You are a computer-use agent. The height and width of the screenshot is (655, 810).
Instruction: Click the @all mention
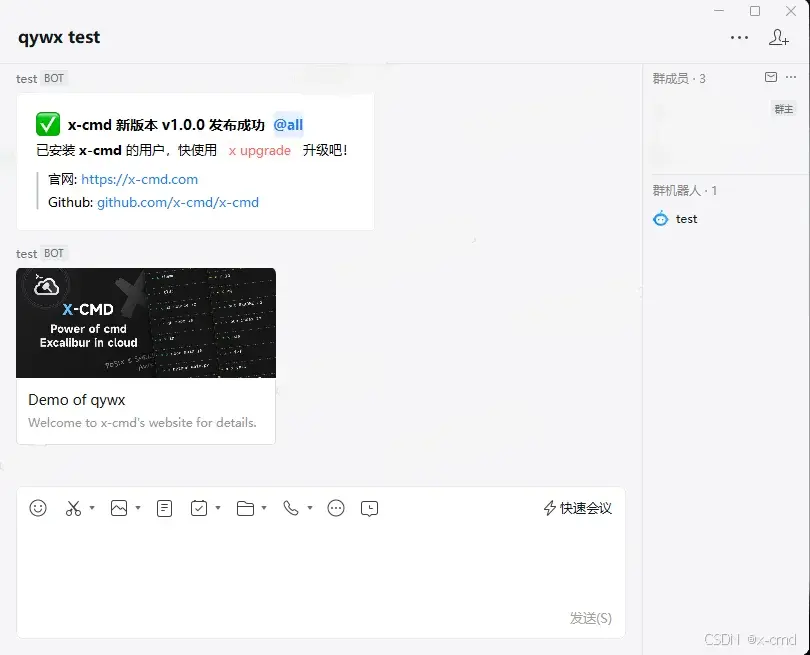point(288,124)
